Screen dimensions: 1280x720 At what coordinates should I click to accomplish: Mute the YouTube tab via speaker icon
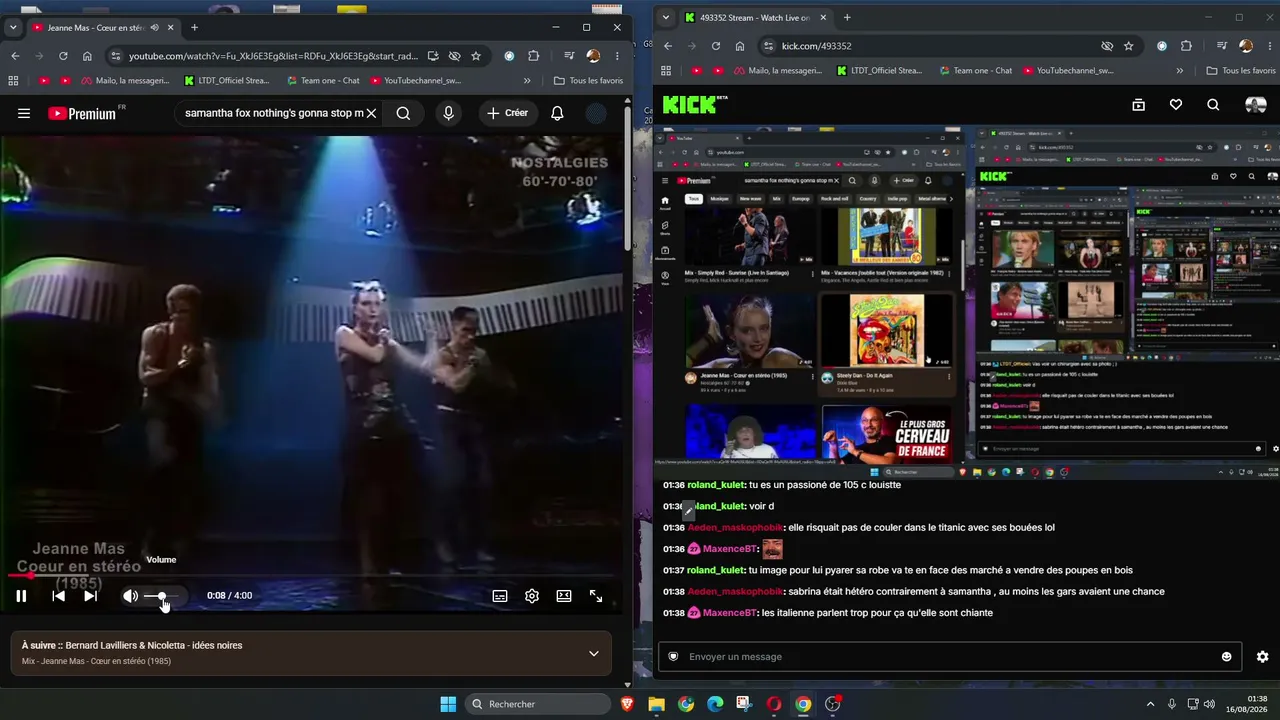(154, 27)
